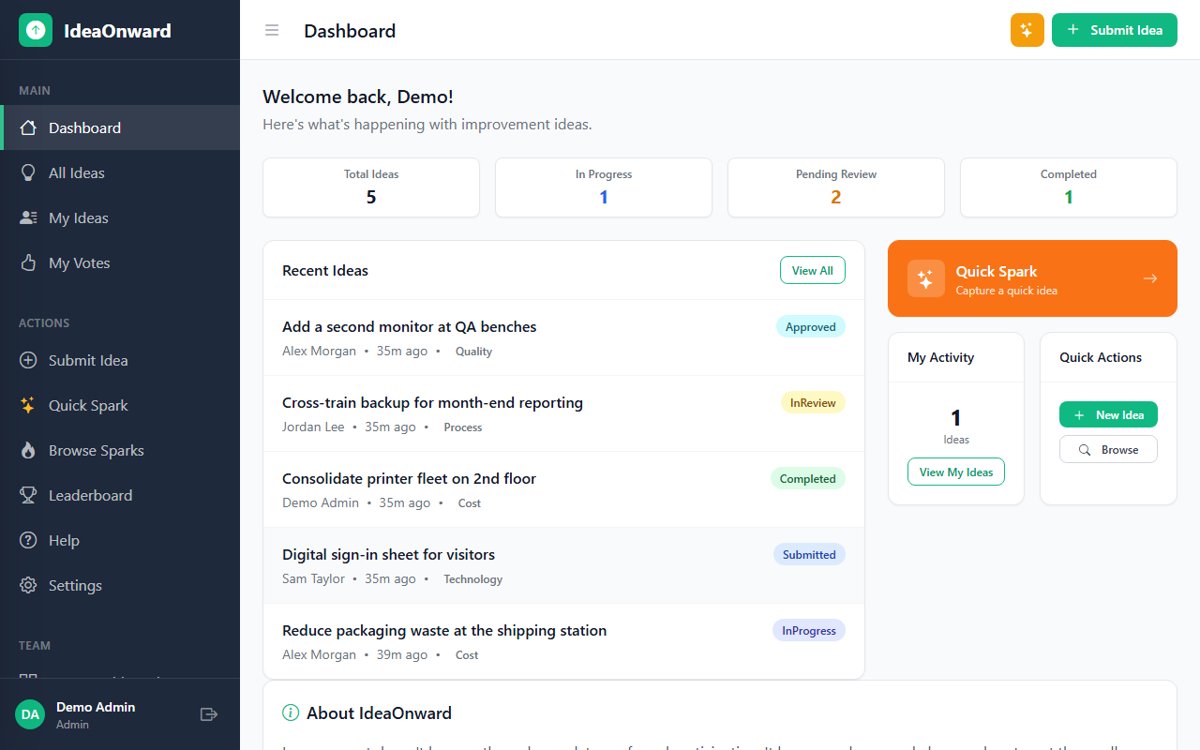This screenshot has width=1200, height=750.
Task: Open idea 'Reduce packaging waste at the shipping station'
Action: [563, 641]
